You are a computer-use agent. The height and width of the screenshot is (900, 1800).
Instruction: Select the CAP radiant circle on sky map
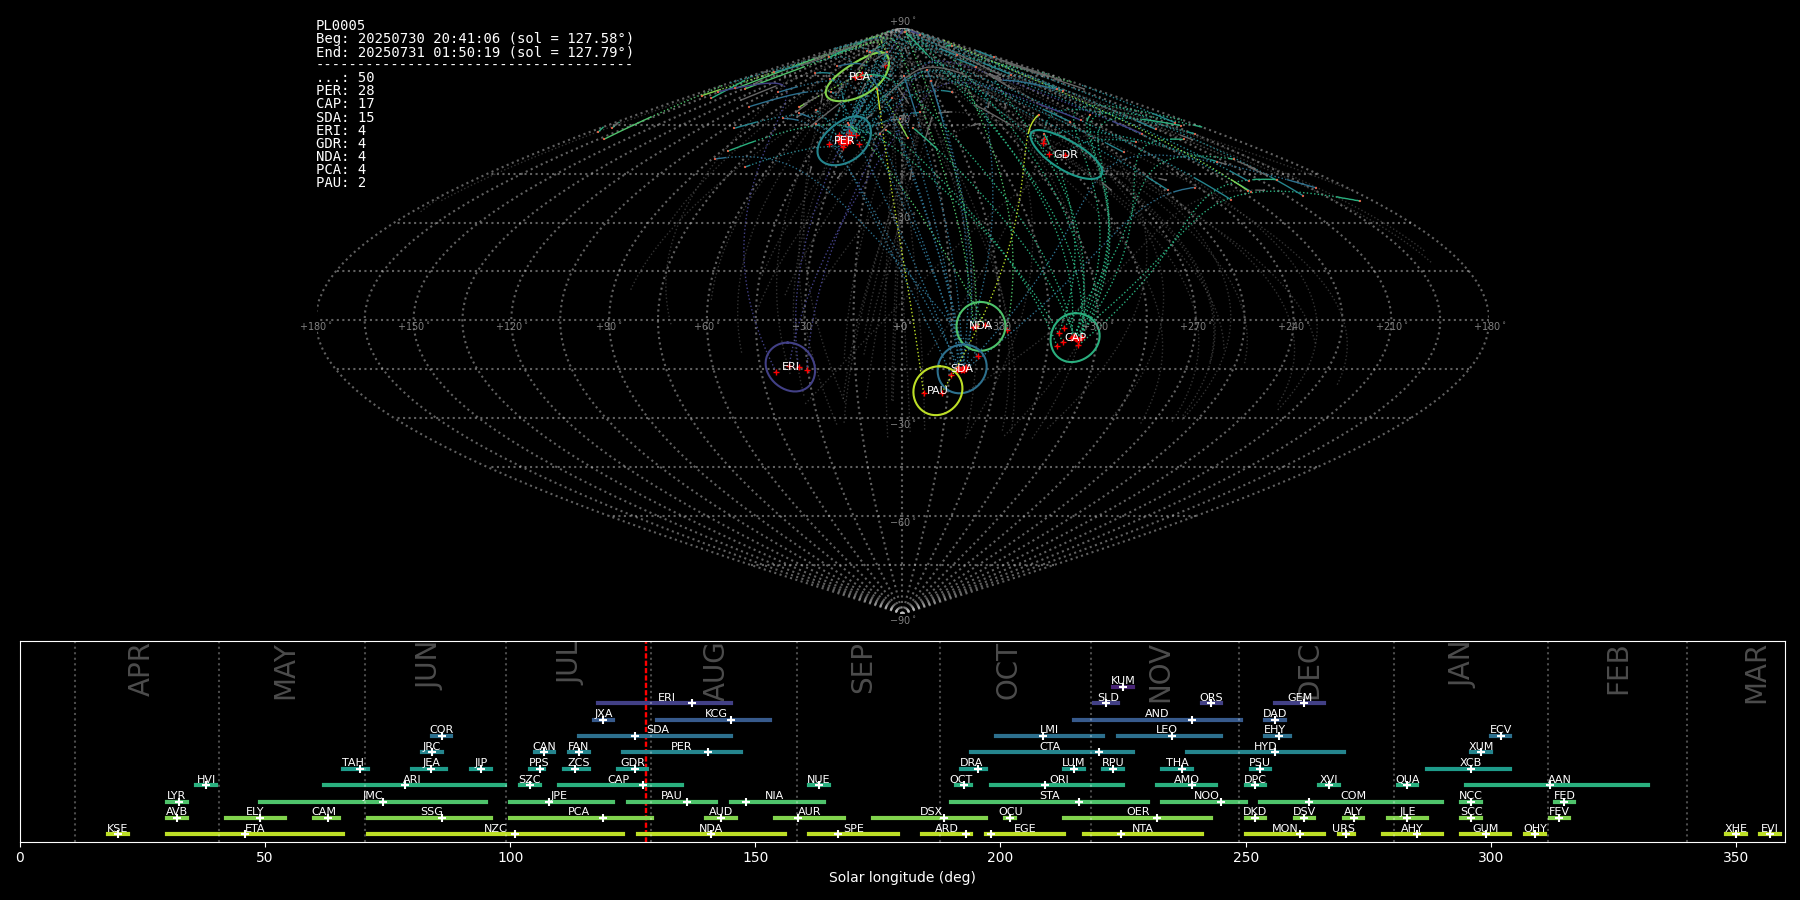[x=1075, y=338]
